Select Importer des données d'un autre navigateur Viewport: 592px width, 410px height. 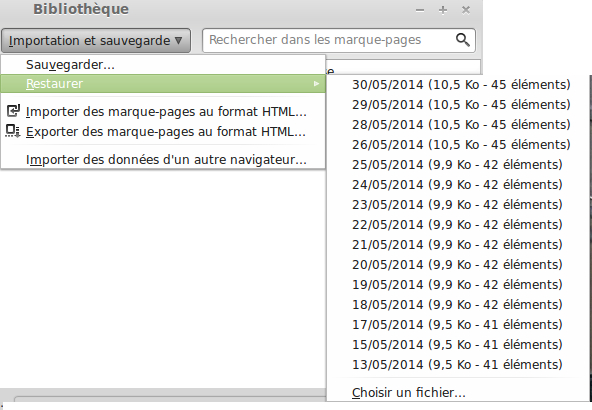163,160
